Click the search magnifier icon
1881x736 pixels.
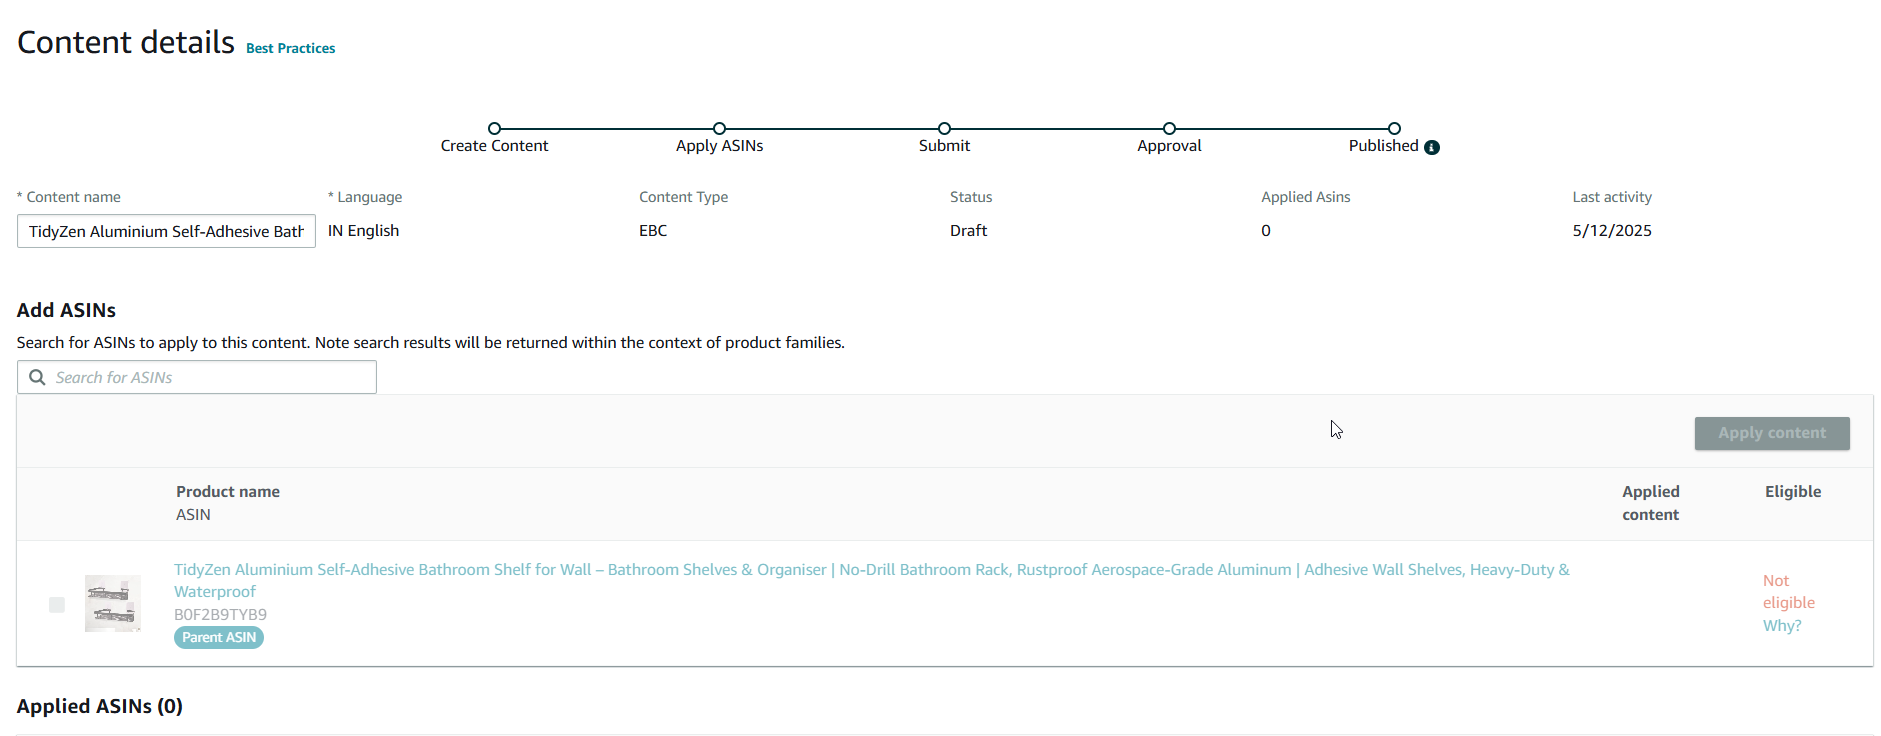pyautogui.click(x=37, y=377)
